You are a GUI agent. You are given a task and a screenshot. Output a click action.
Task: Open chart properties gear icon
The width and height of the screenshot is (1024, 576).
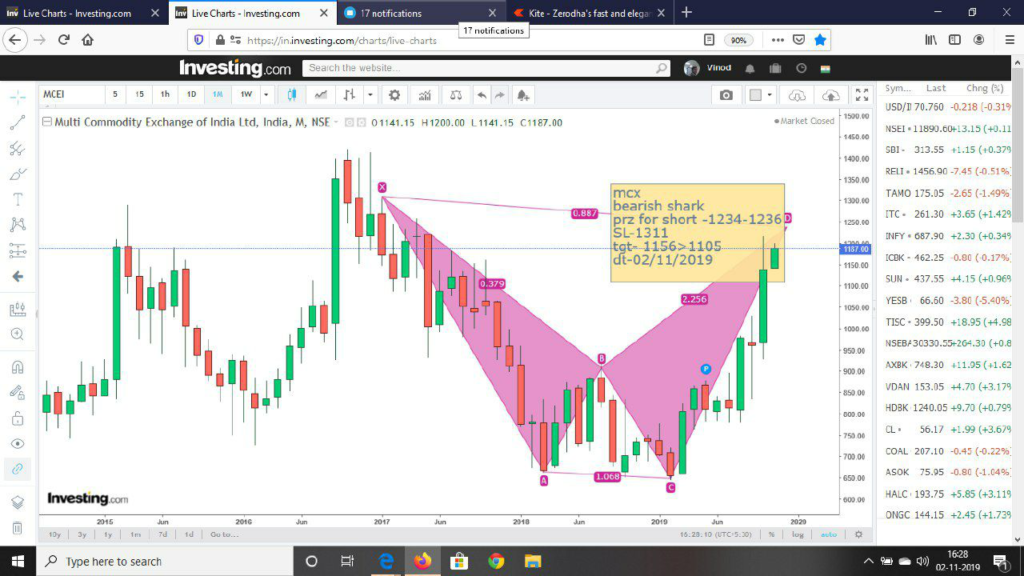[x=394, y=95]
